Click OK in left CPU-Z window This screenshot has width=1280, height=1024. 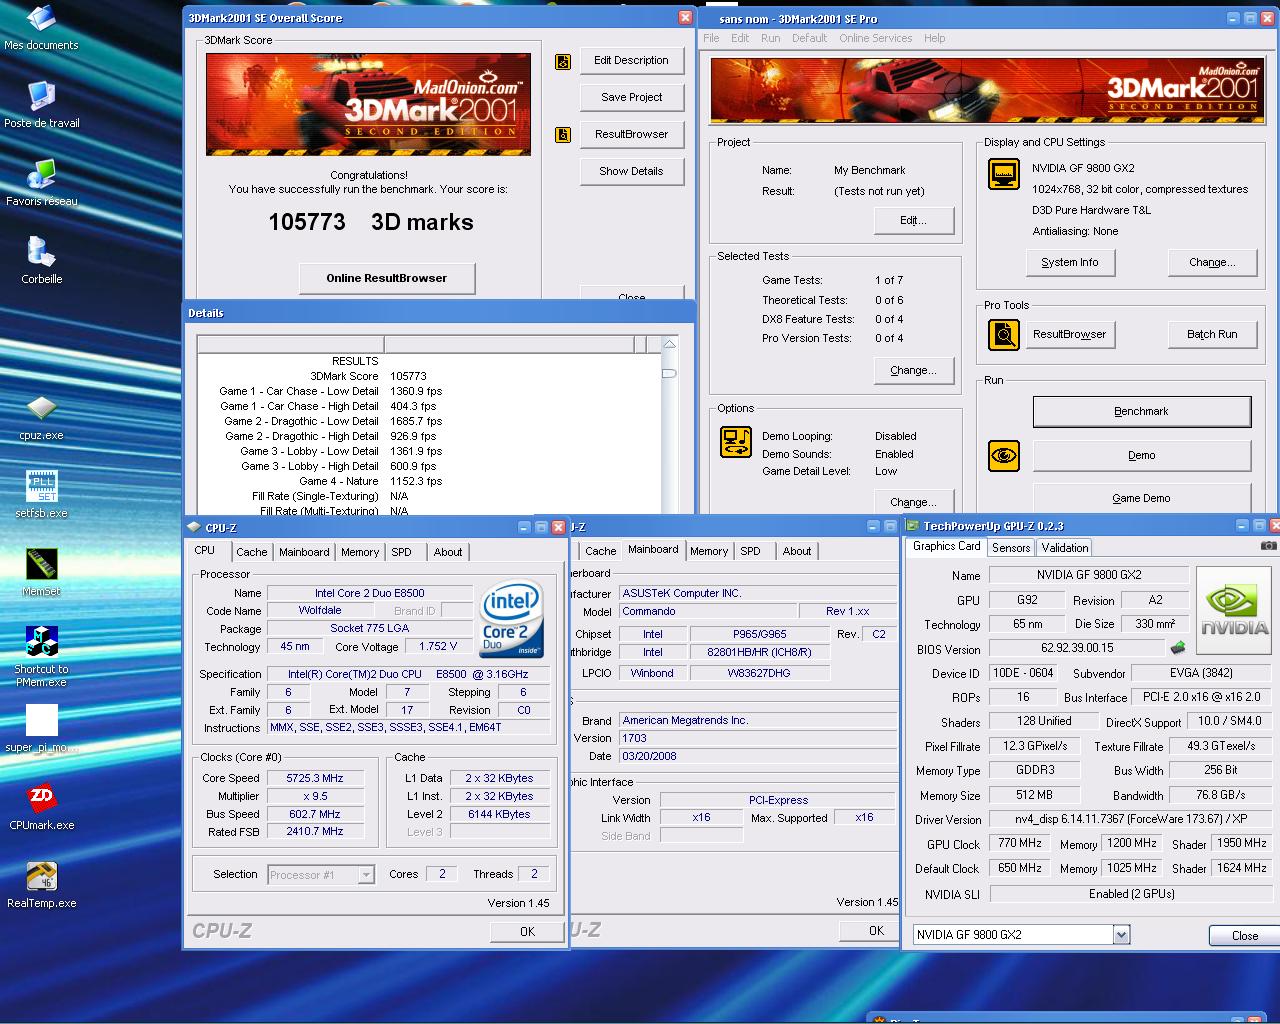click(527, 931)
